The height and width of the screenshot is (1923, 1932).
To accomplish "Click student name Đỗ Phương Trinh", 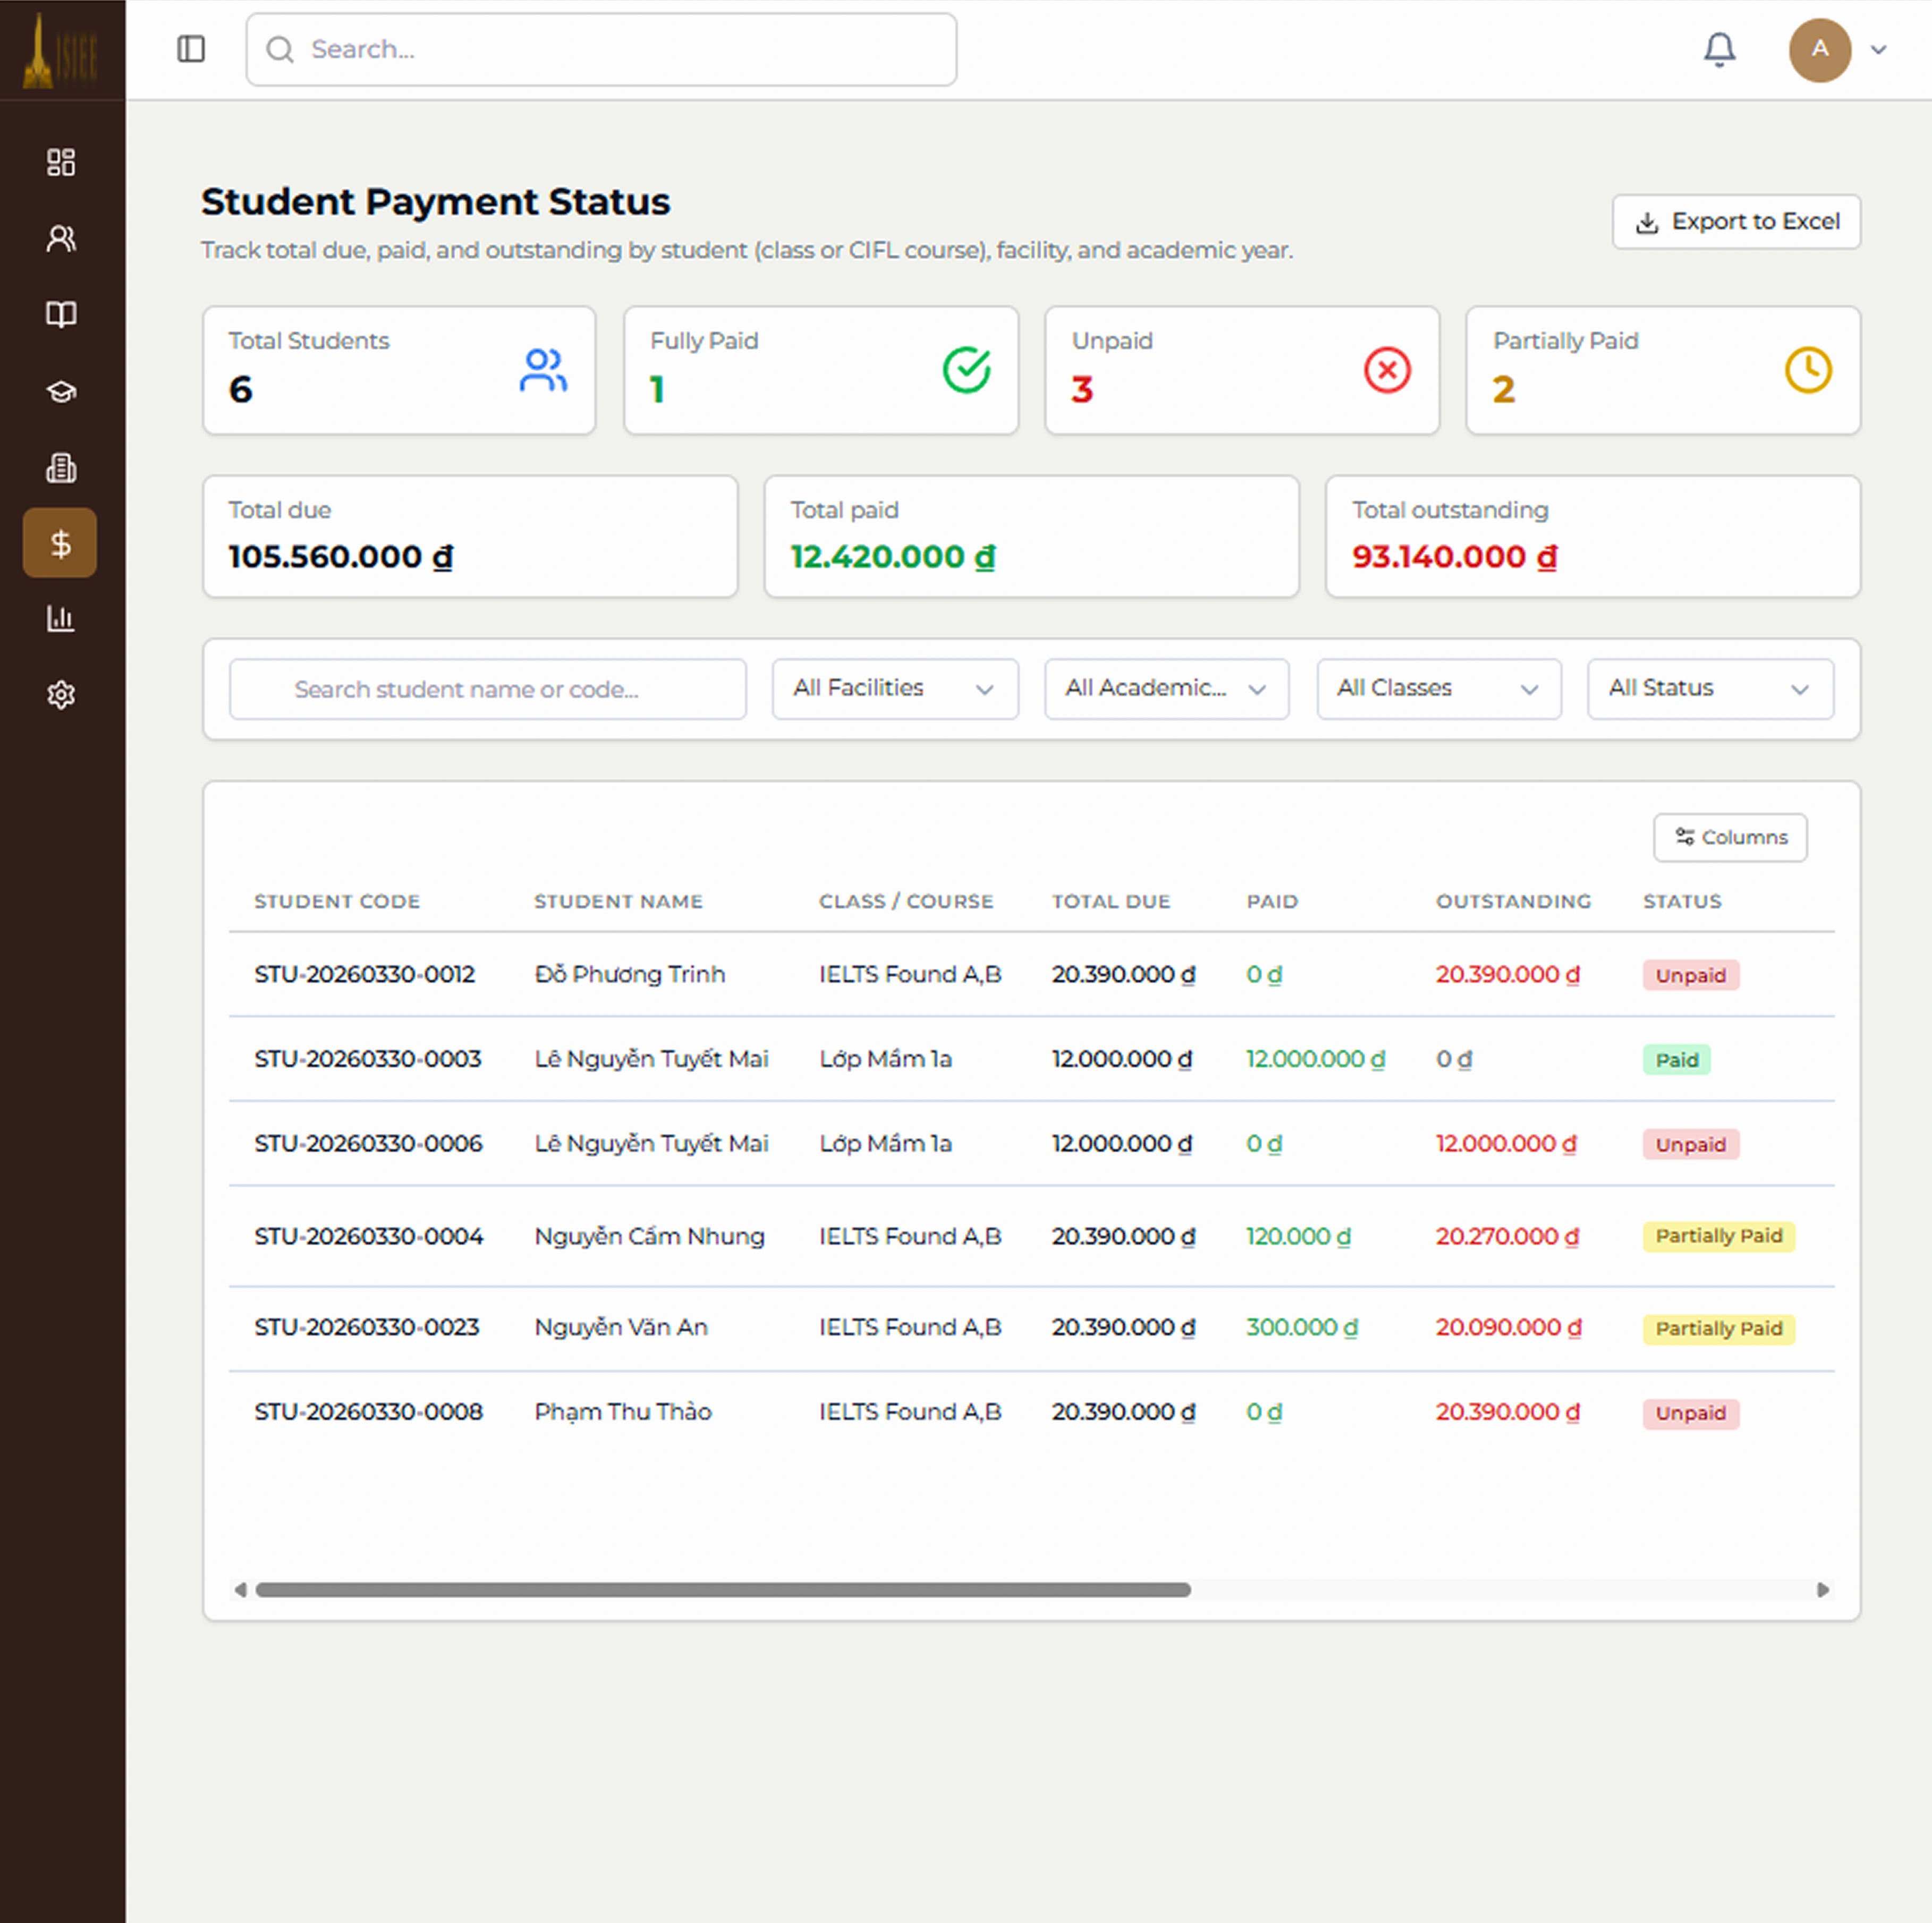I will pos(630,974).
